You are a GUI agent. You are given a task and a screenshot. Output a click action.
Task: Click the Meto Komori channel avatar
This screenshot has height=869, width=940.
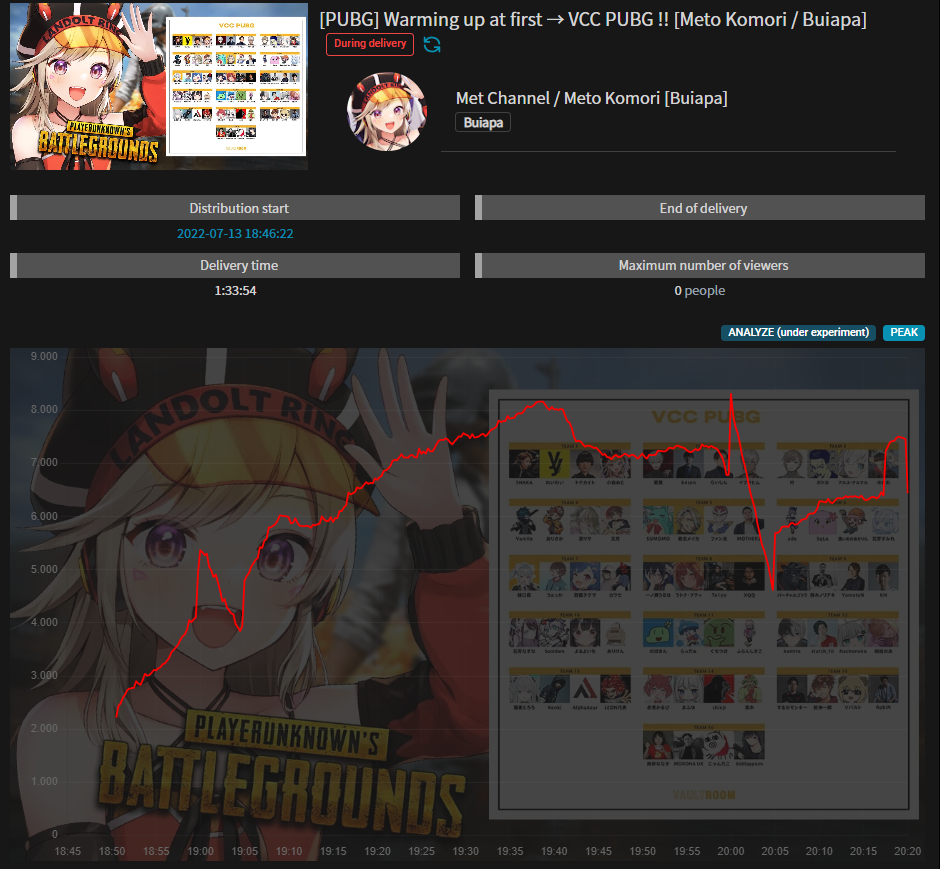(x=387, y=111)
